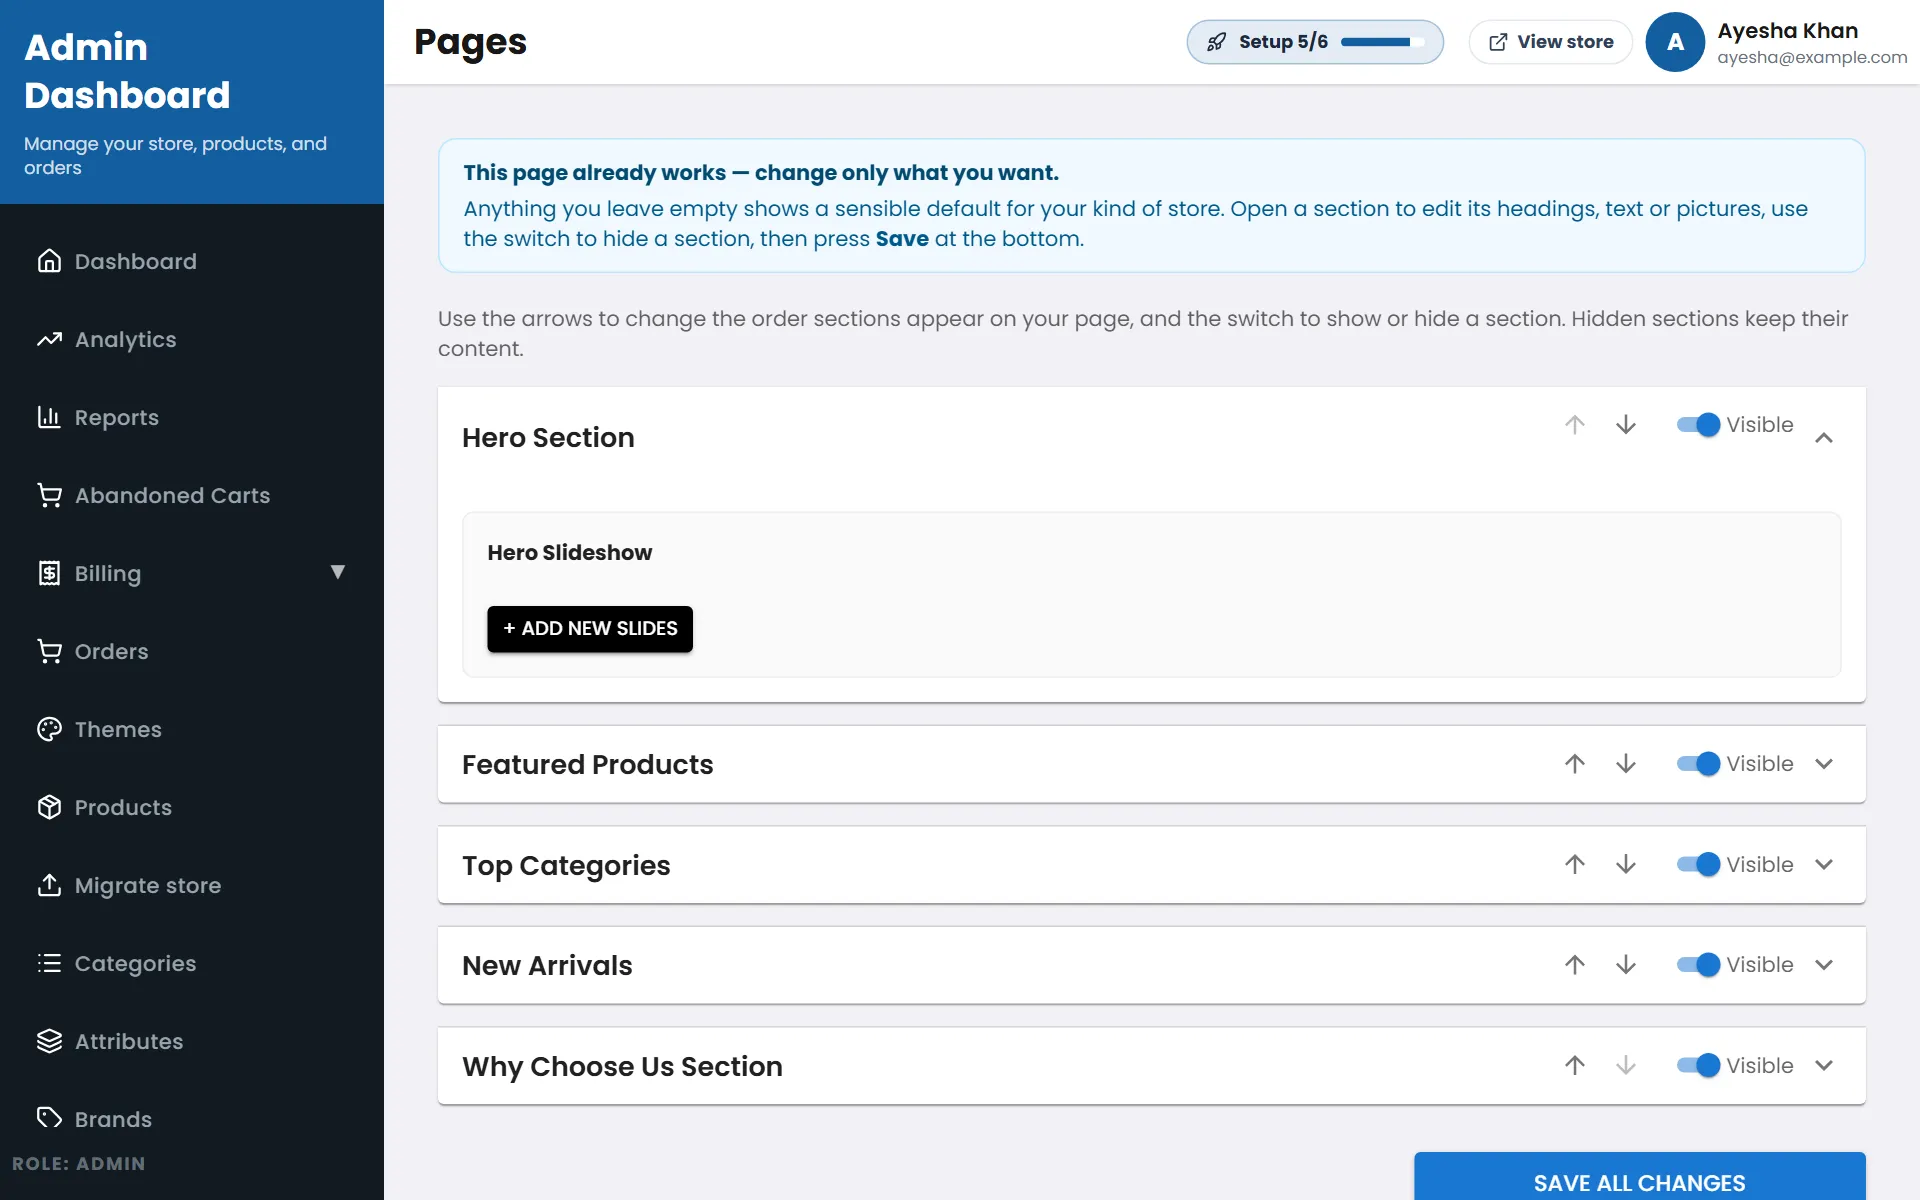
Task: Click the Reports bar chart icon
Action: pyautogui.click(x=49, y=417)
